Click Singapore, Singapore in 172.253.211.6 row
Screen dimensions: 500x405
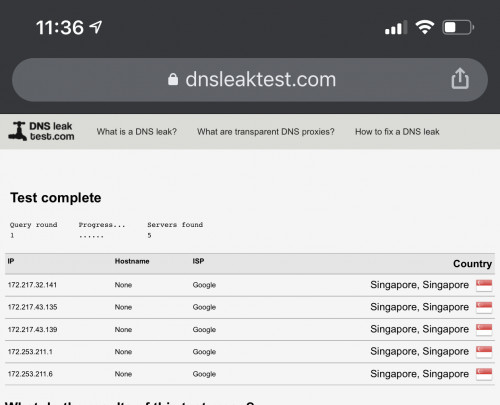419,374
